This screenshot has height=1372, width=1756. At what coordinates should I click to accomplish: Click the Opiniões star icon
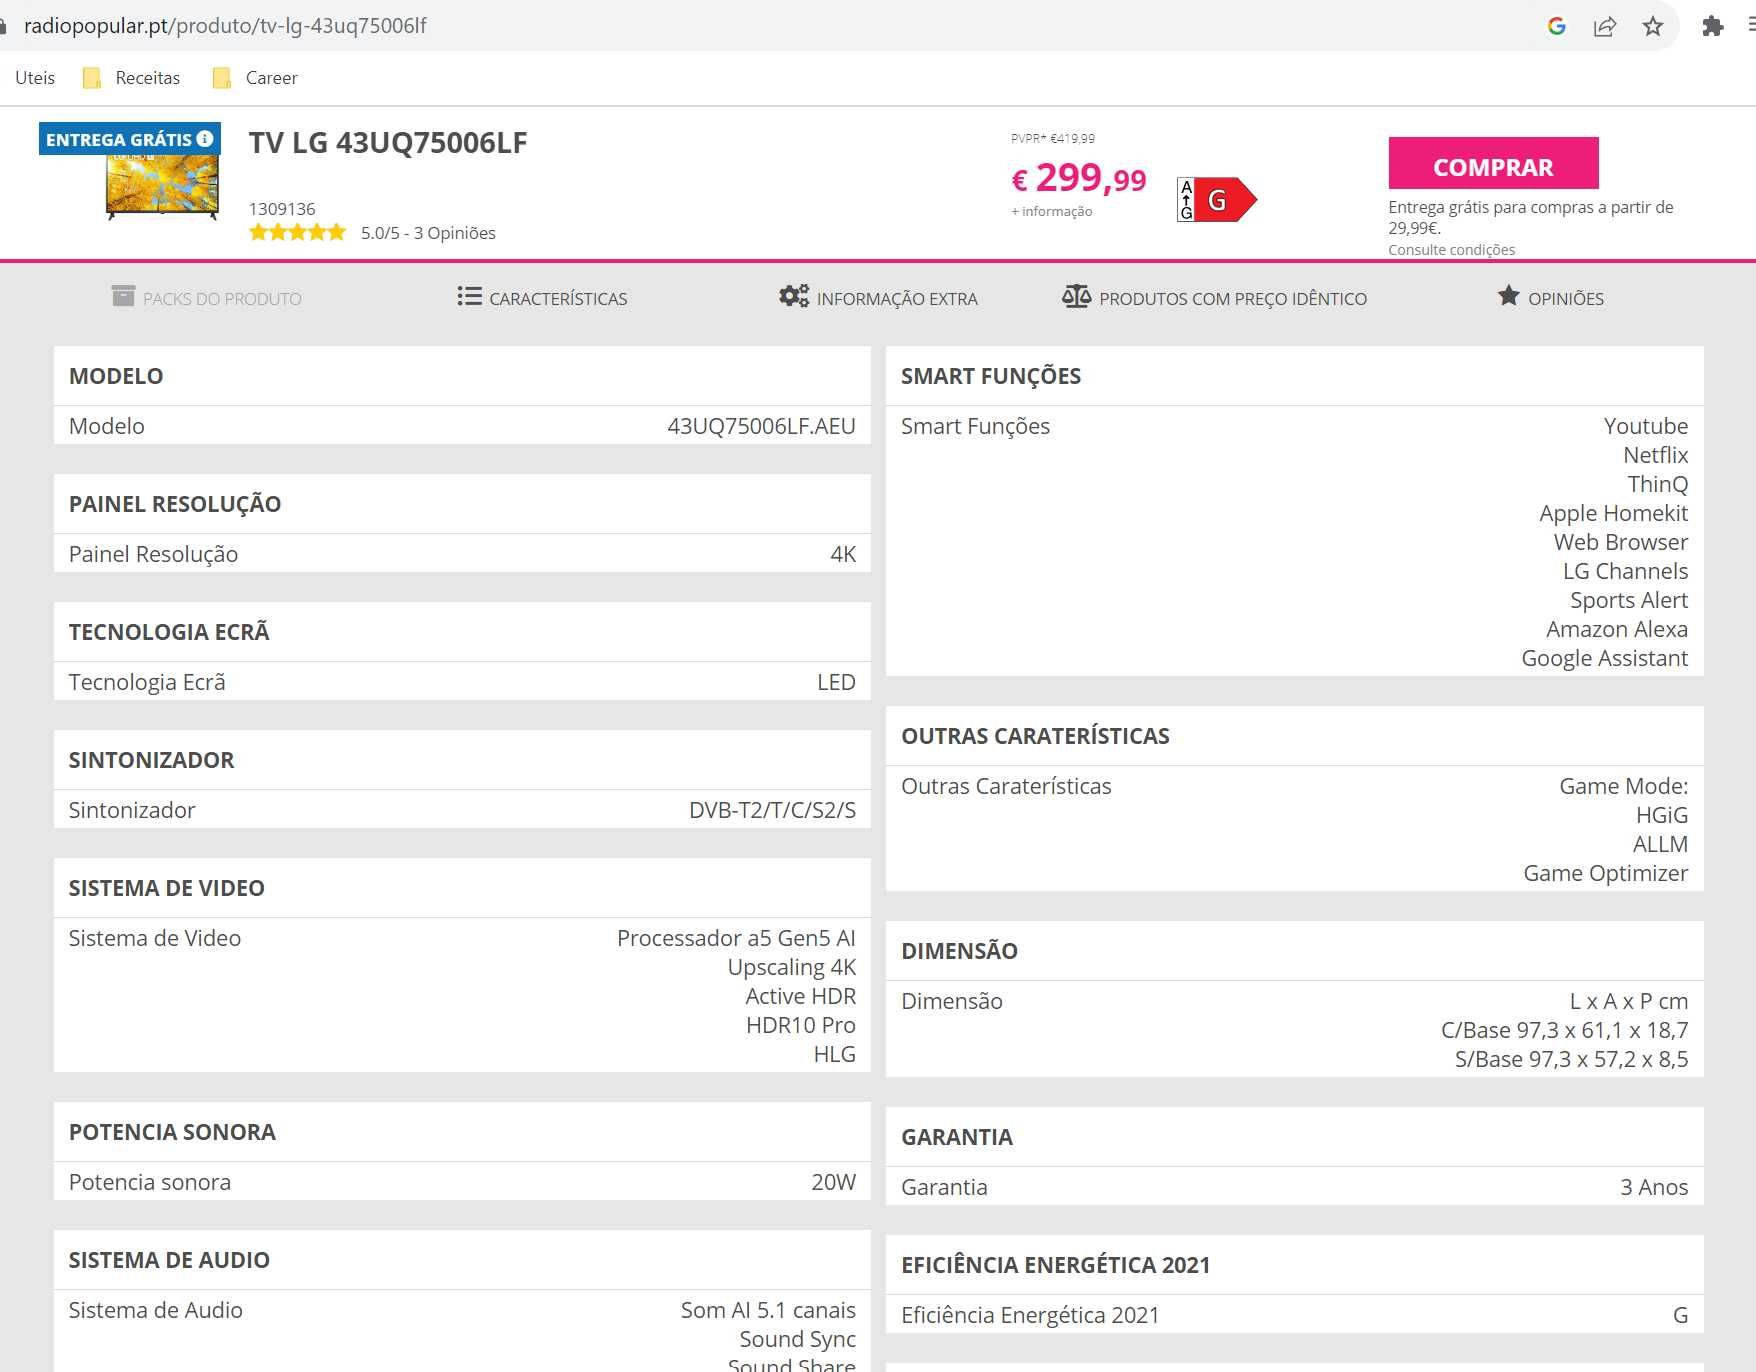[1508, 295]
